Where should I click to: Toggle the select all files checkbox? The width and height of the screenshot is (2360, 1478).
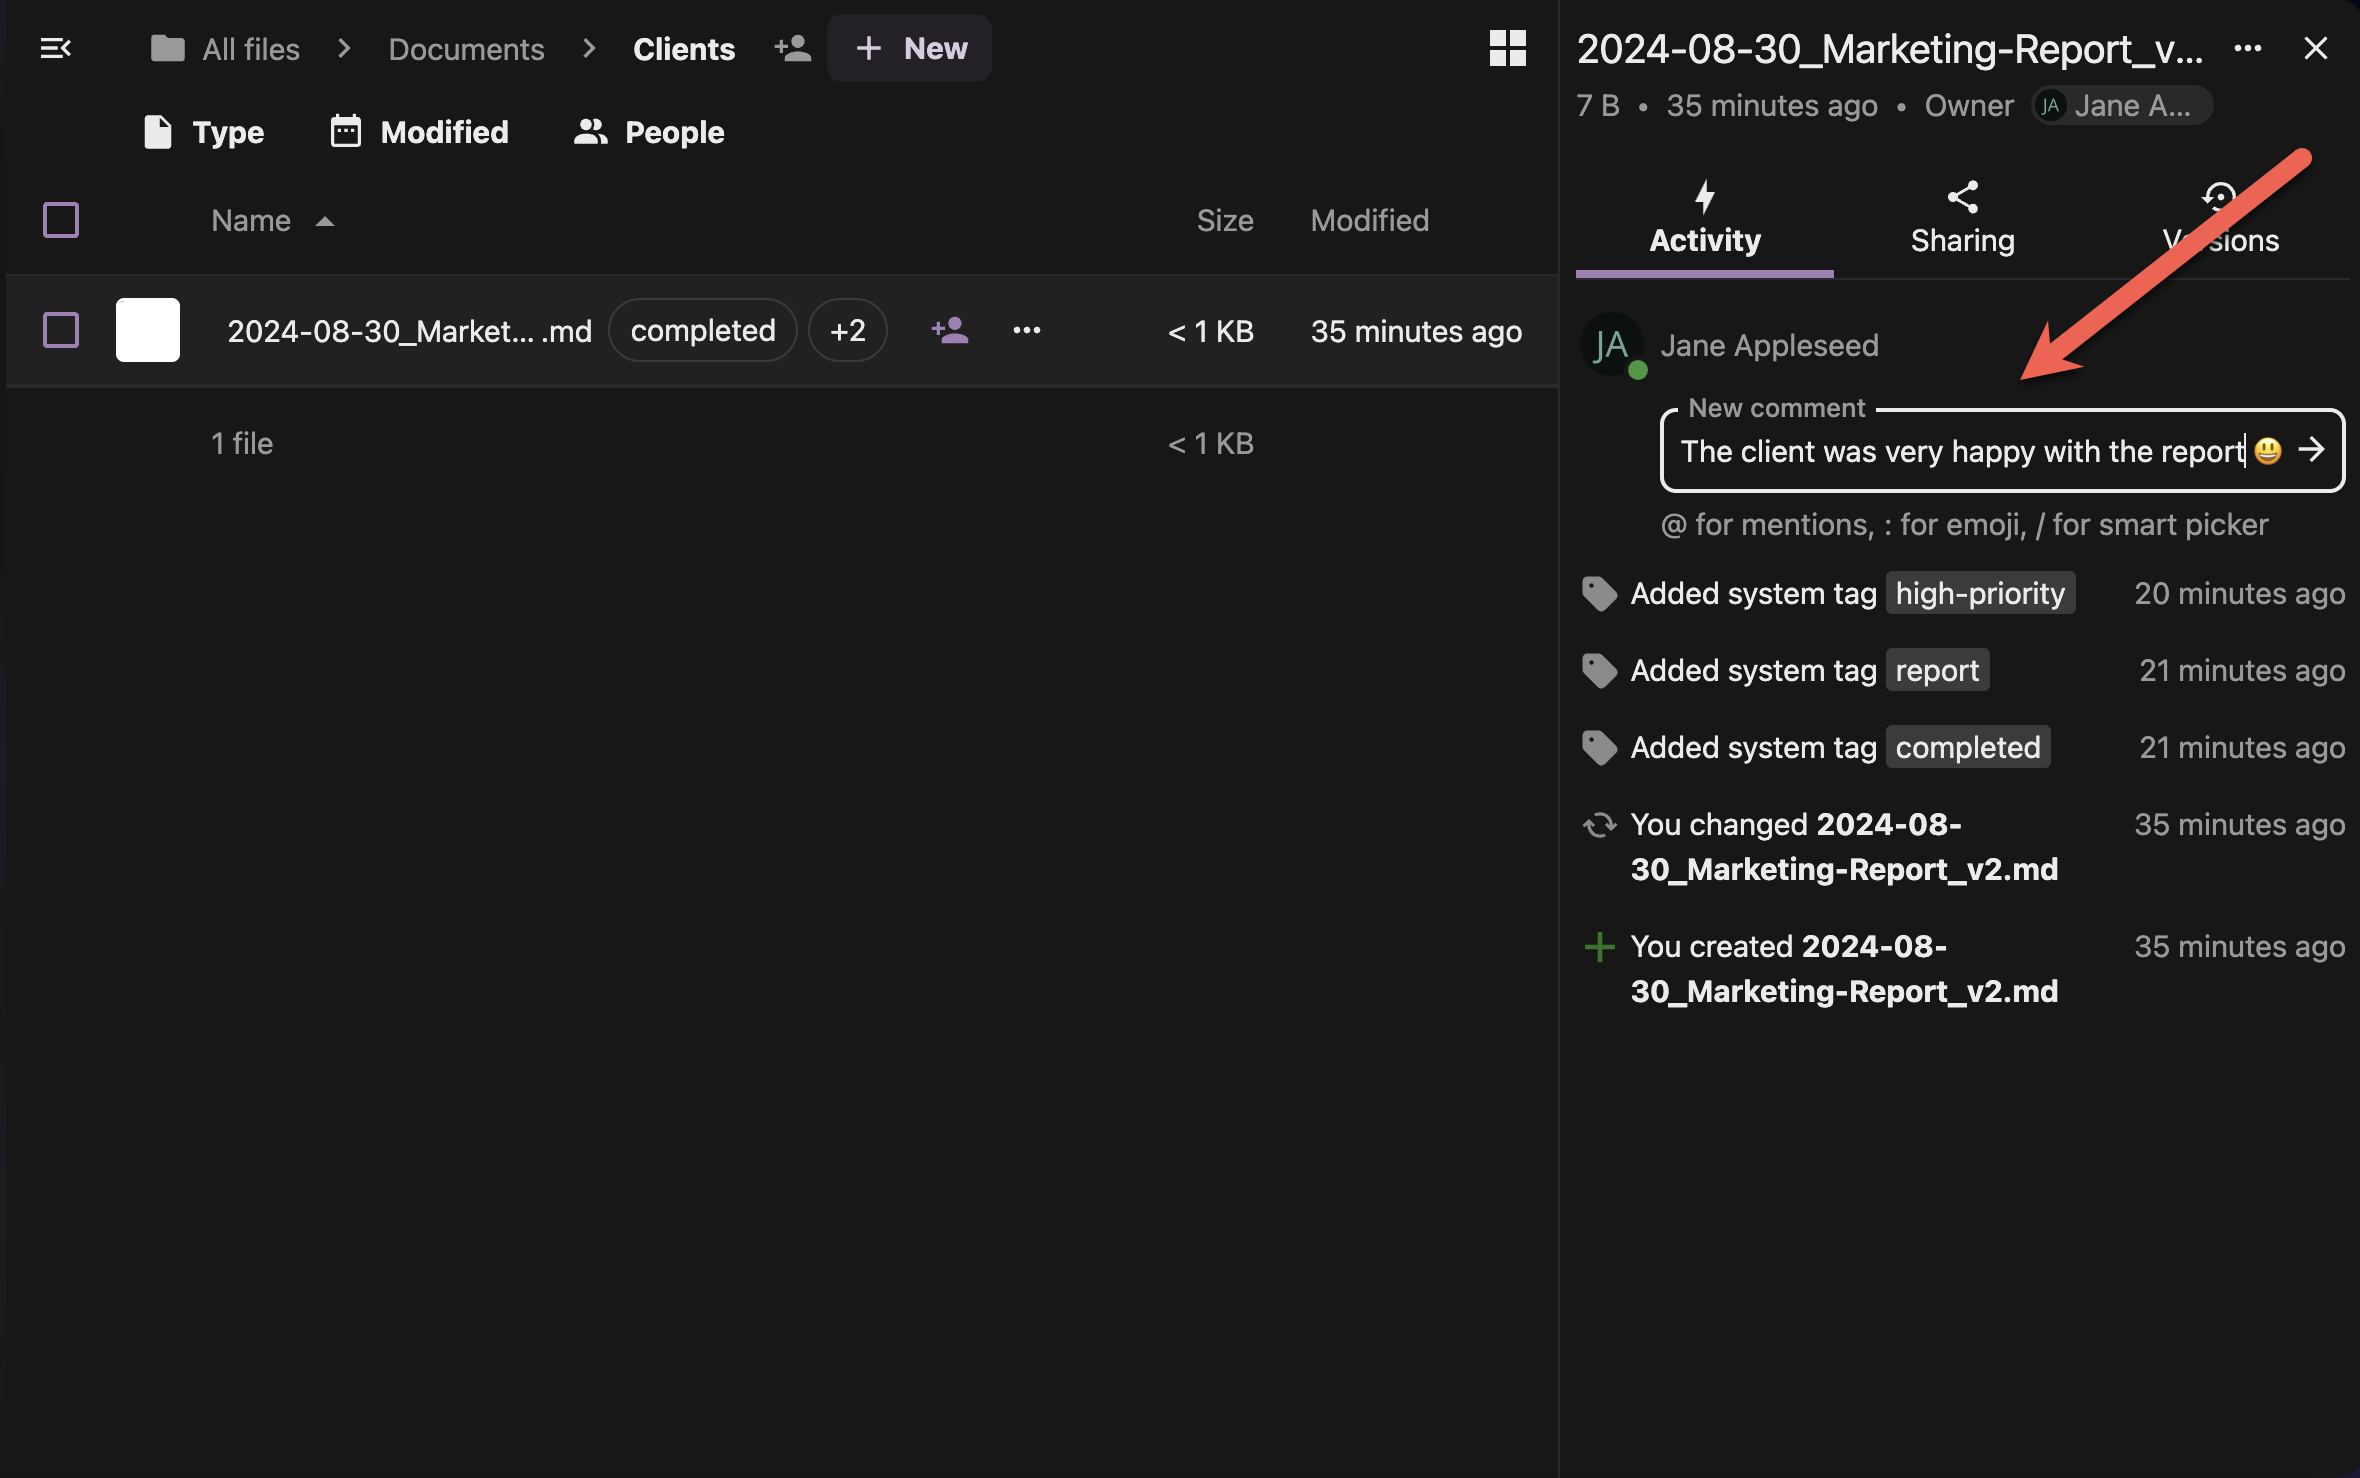tap(61, 220)
